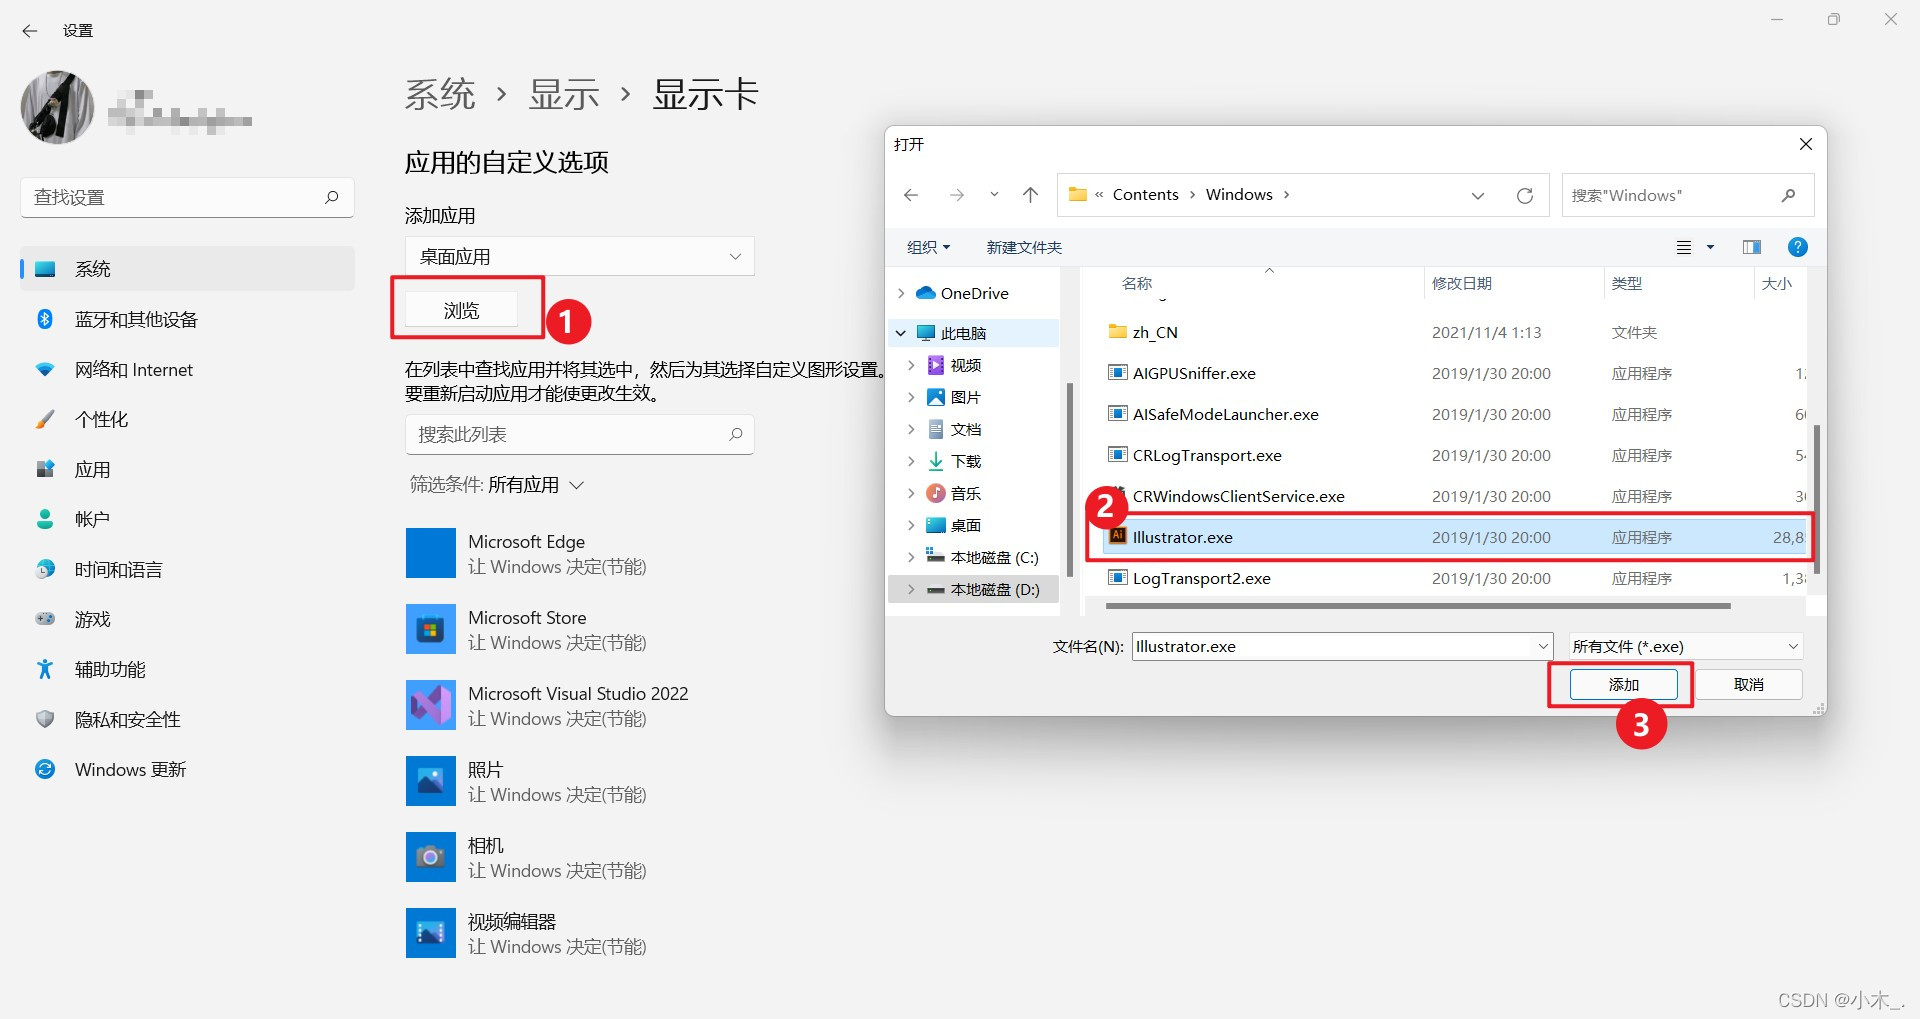Open the 组织 menu
Image resolution: width=1920 pixels, height=1019 pixels.
coord(928,247)
